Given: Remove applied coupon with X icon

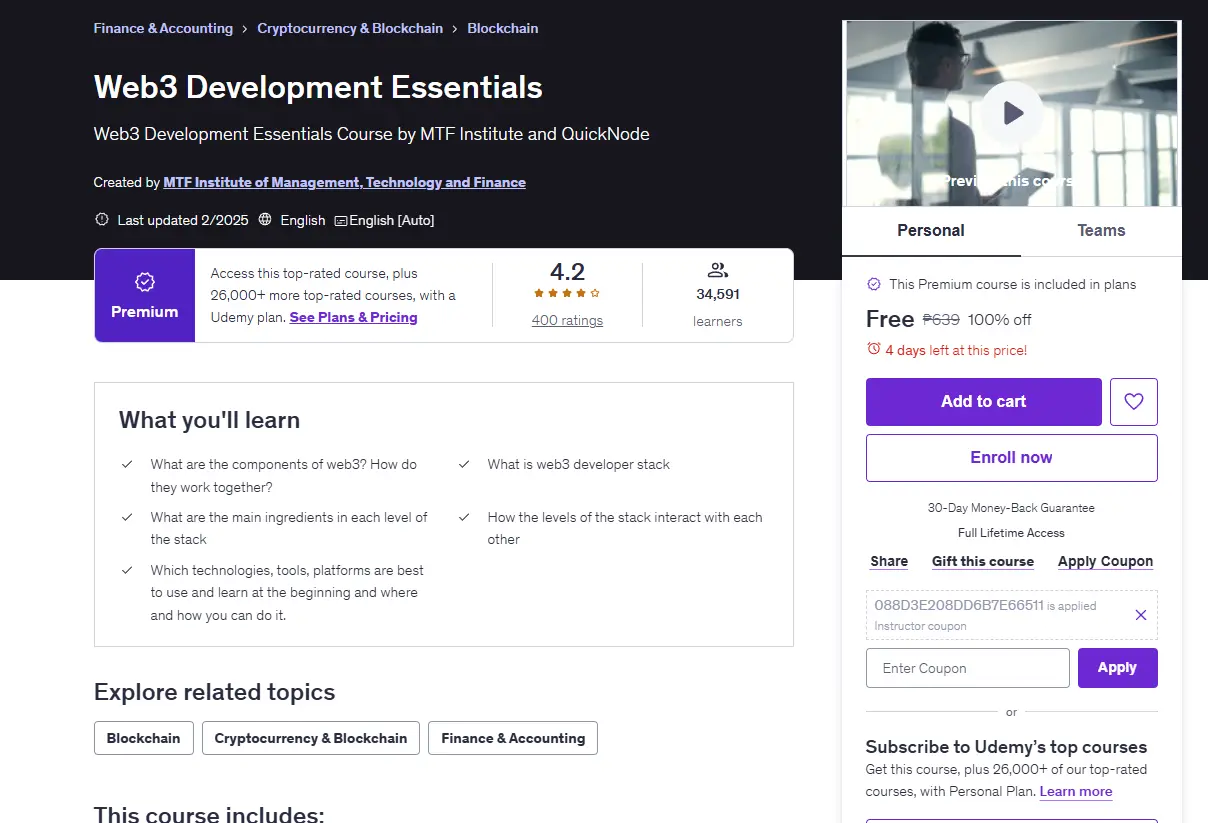Looking at the screenshot, I should click(x=1141, y=615).
